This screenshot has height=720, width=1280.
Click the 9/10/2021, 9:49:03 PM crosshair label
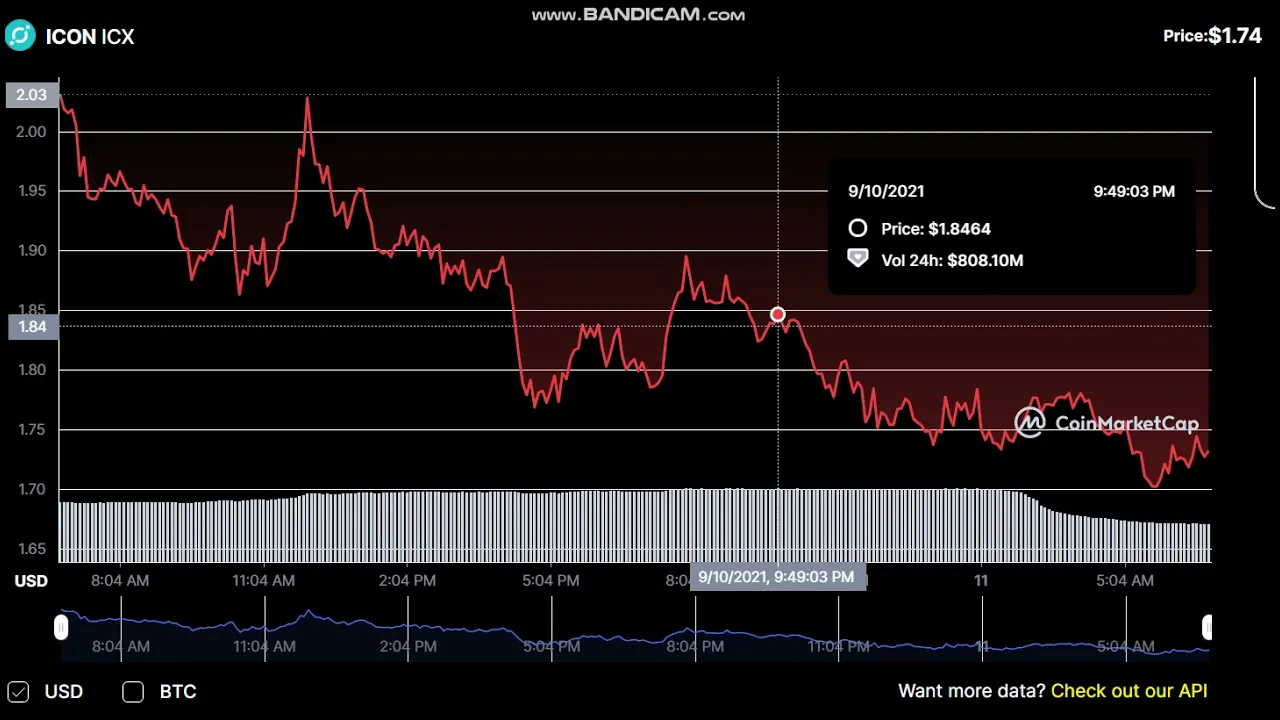click(x=777, y=577)
